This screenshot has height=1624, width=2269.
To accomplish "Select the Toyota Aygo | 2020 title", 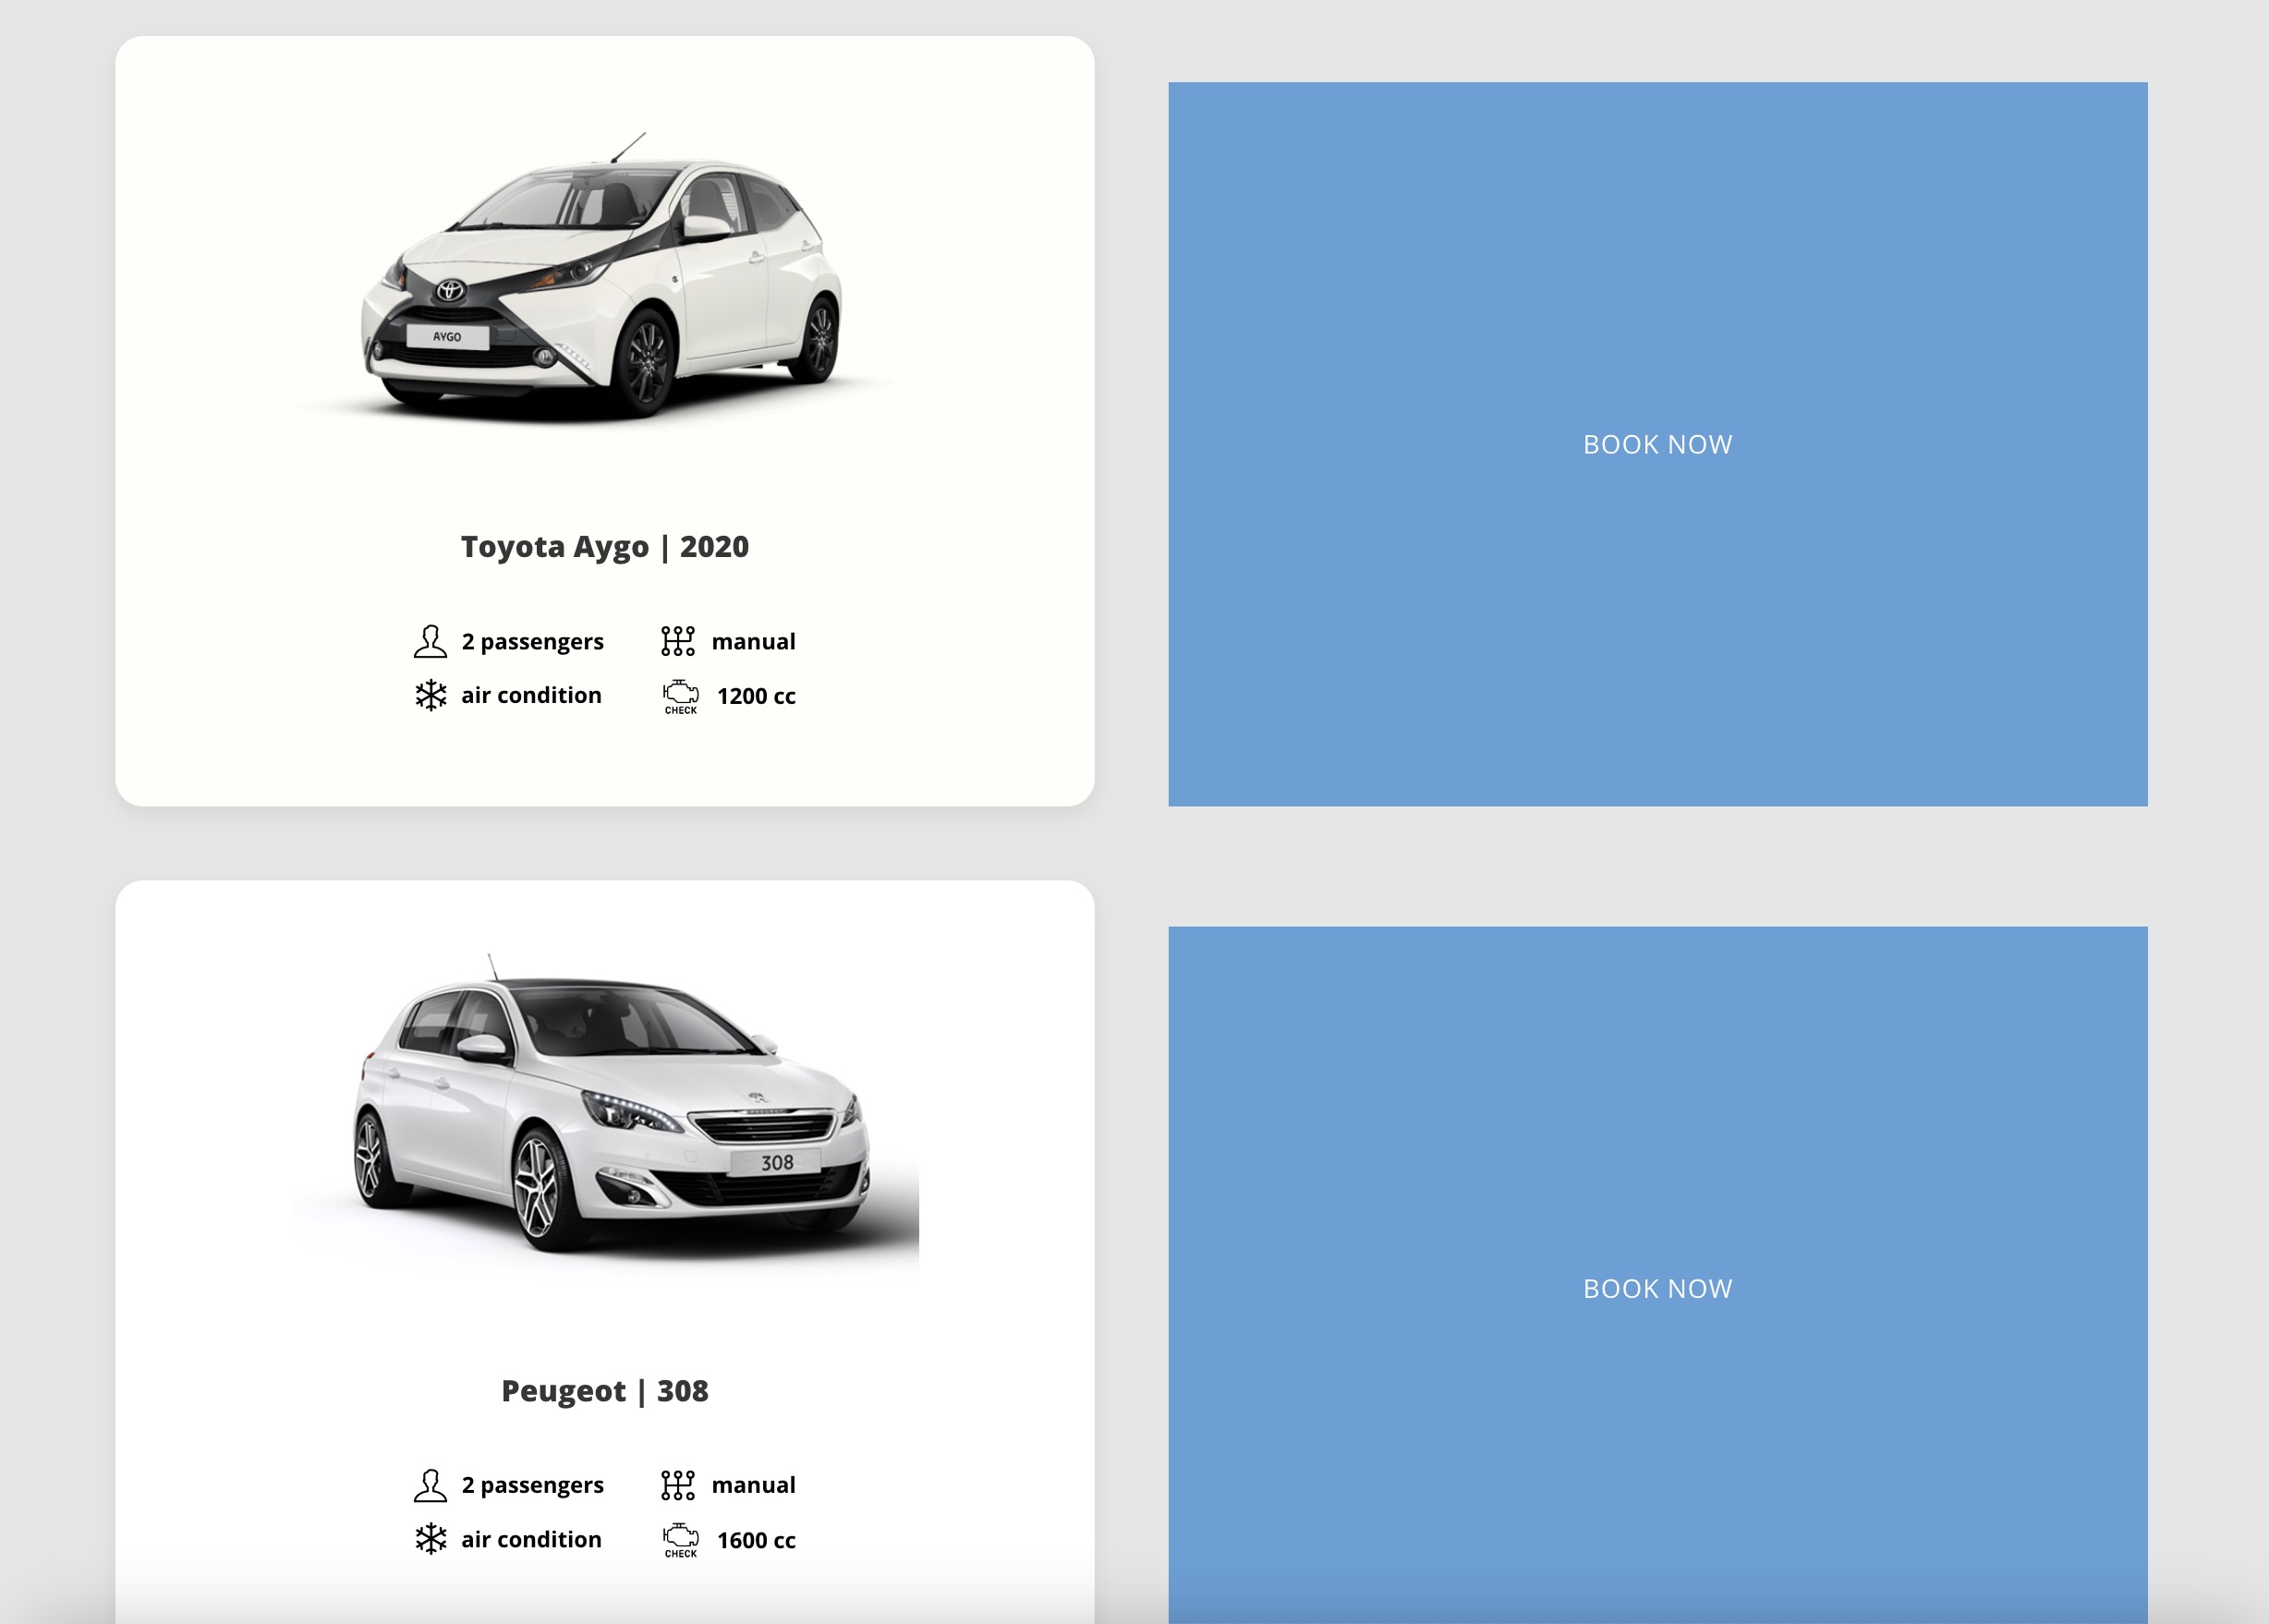I will click(605, 547).
